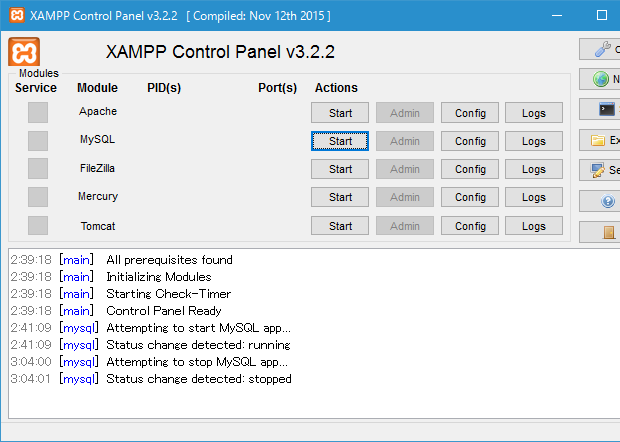The image size is (620, 442).
Task: Launch Shell via the terminal icon
Action: pos(606,109)
